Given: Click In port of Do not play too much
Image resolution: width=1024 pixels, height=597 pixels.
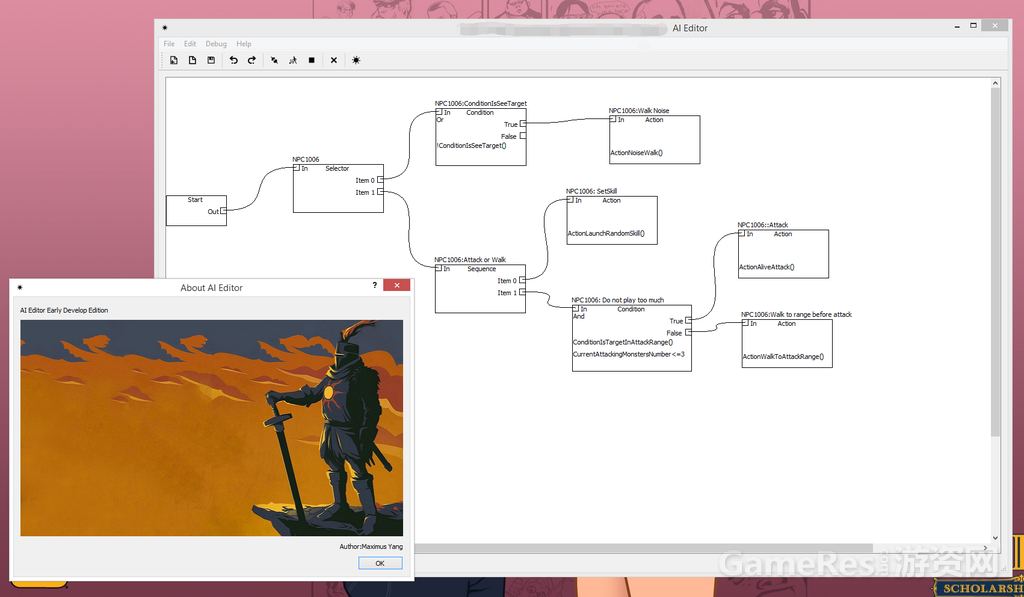Looking at the screenshot, I should [575, 309].
